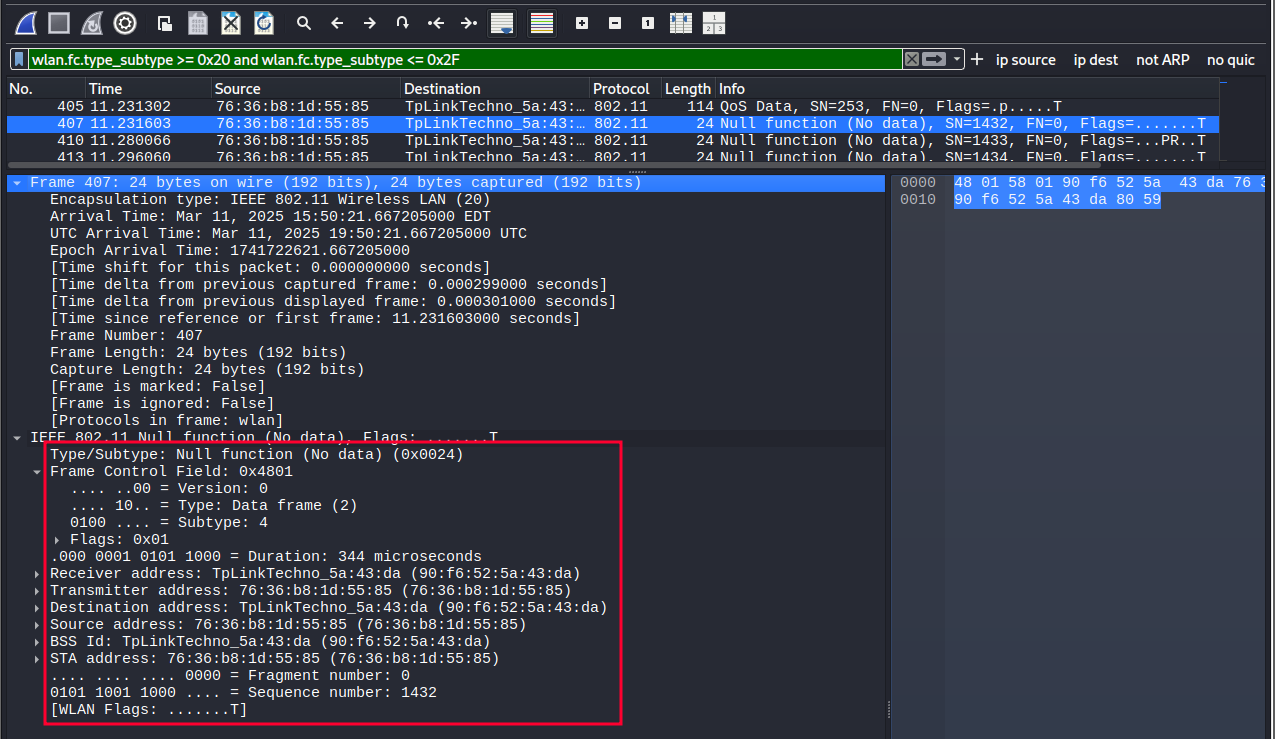Reload the current capture file
The image size is (1275, 739).
coord(264,23)
